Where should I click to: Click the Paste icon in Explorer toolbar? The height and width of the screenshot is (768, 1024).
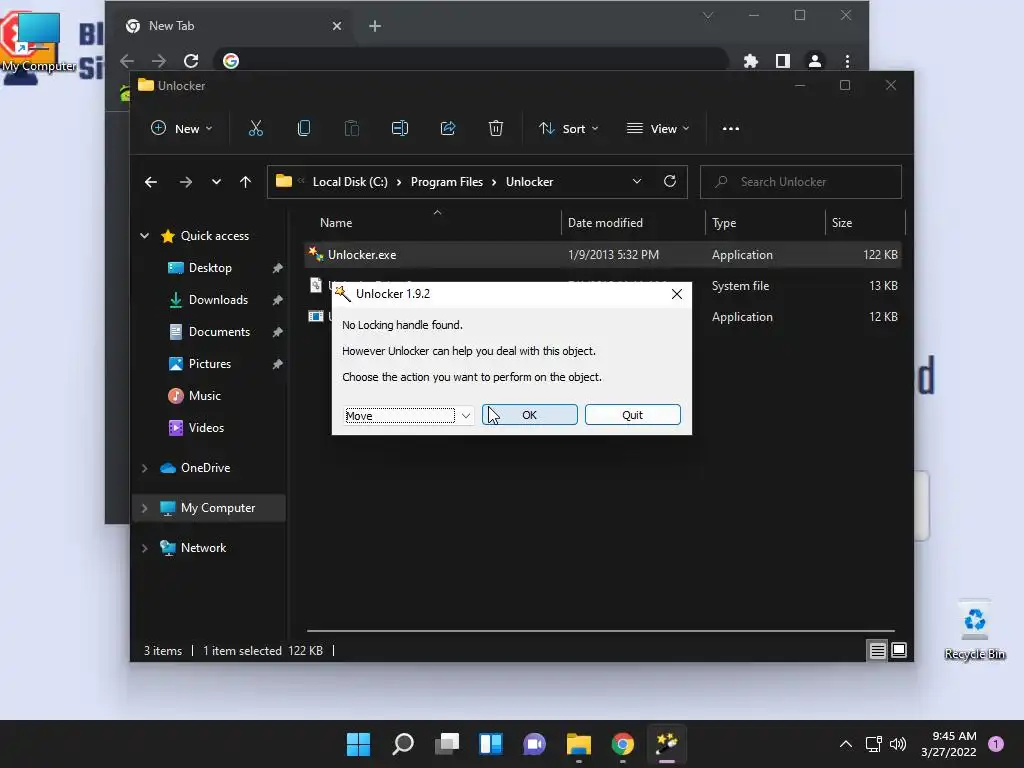click(x=351, y=129)
